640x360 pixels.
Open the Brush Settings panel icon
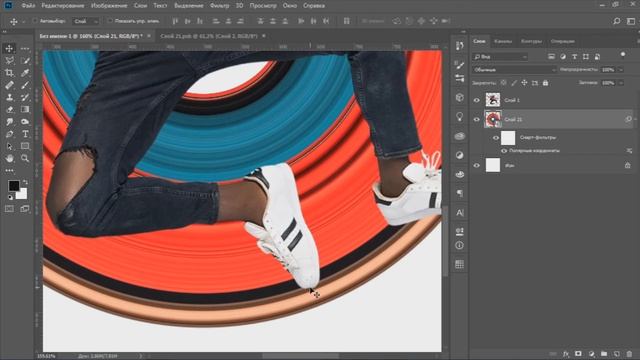point(460,64)
